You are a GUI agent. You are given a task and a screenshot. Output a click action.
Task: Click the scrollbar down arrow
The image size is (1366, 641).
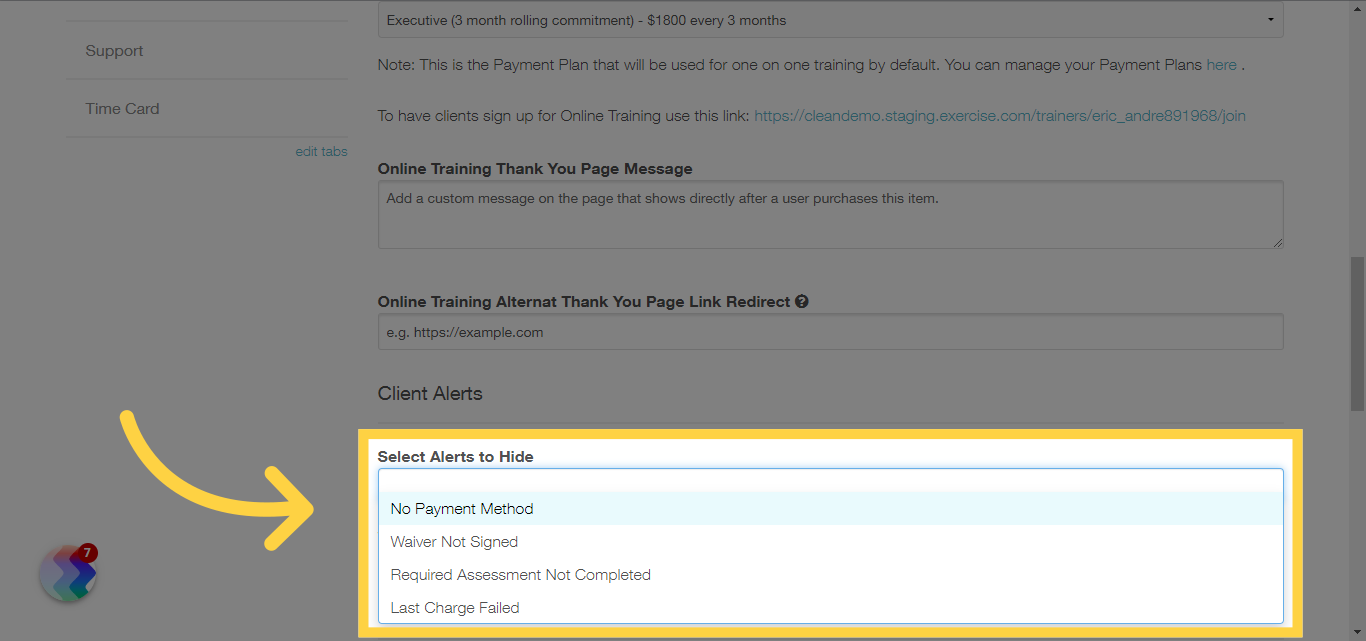[1358, 633]
